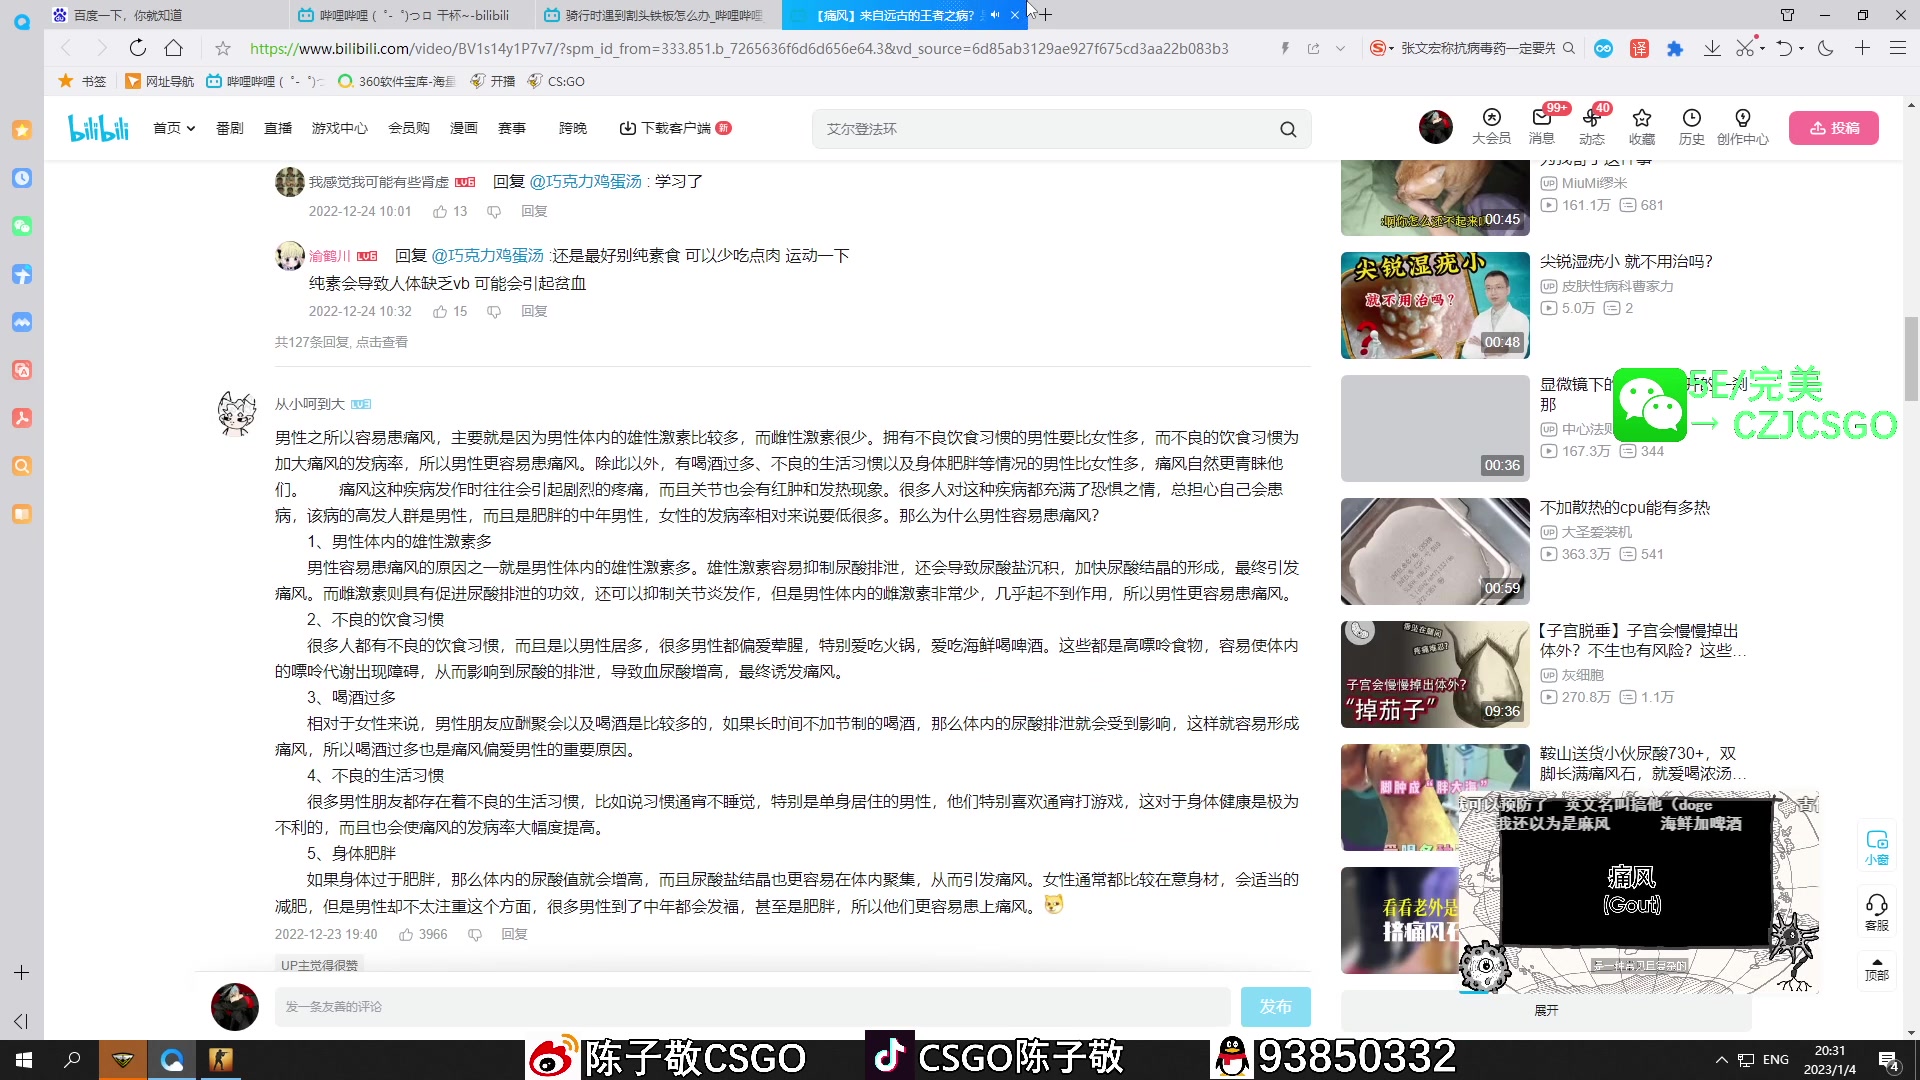Click 下载客户端 download link
This screenshot has width=1920, height=1080.
pos(675,128)
